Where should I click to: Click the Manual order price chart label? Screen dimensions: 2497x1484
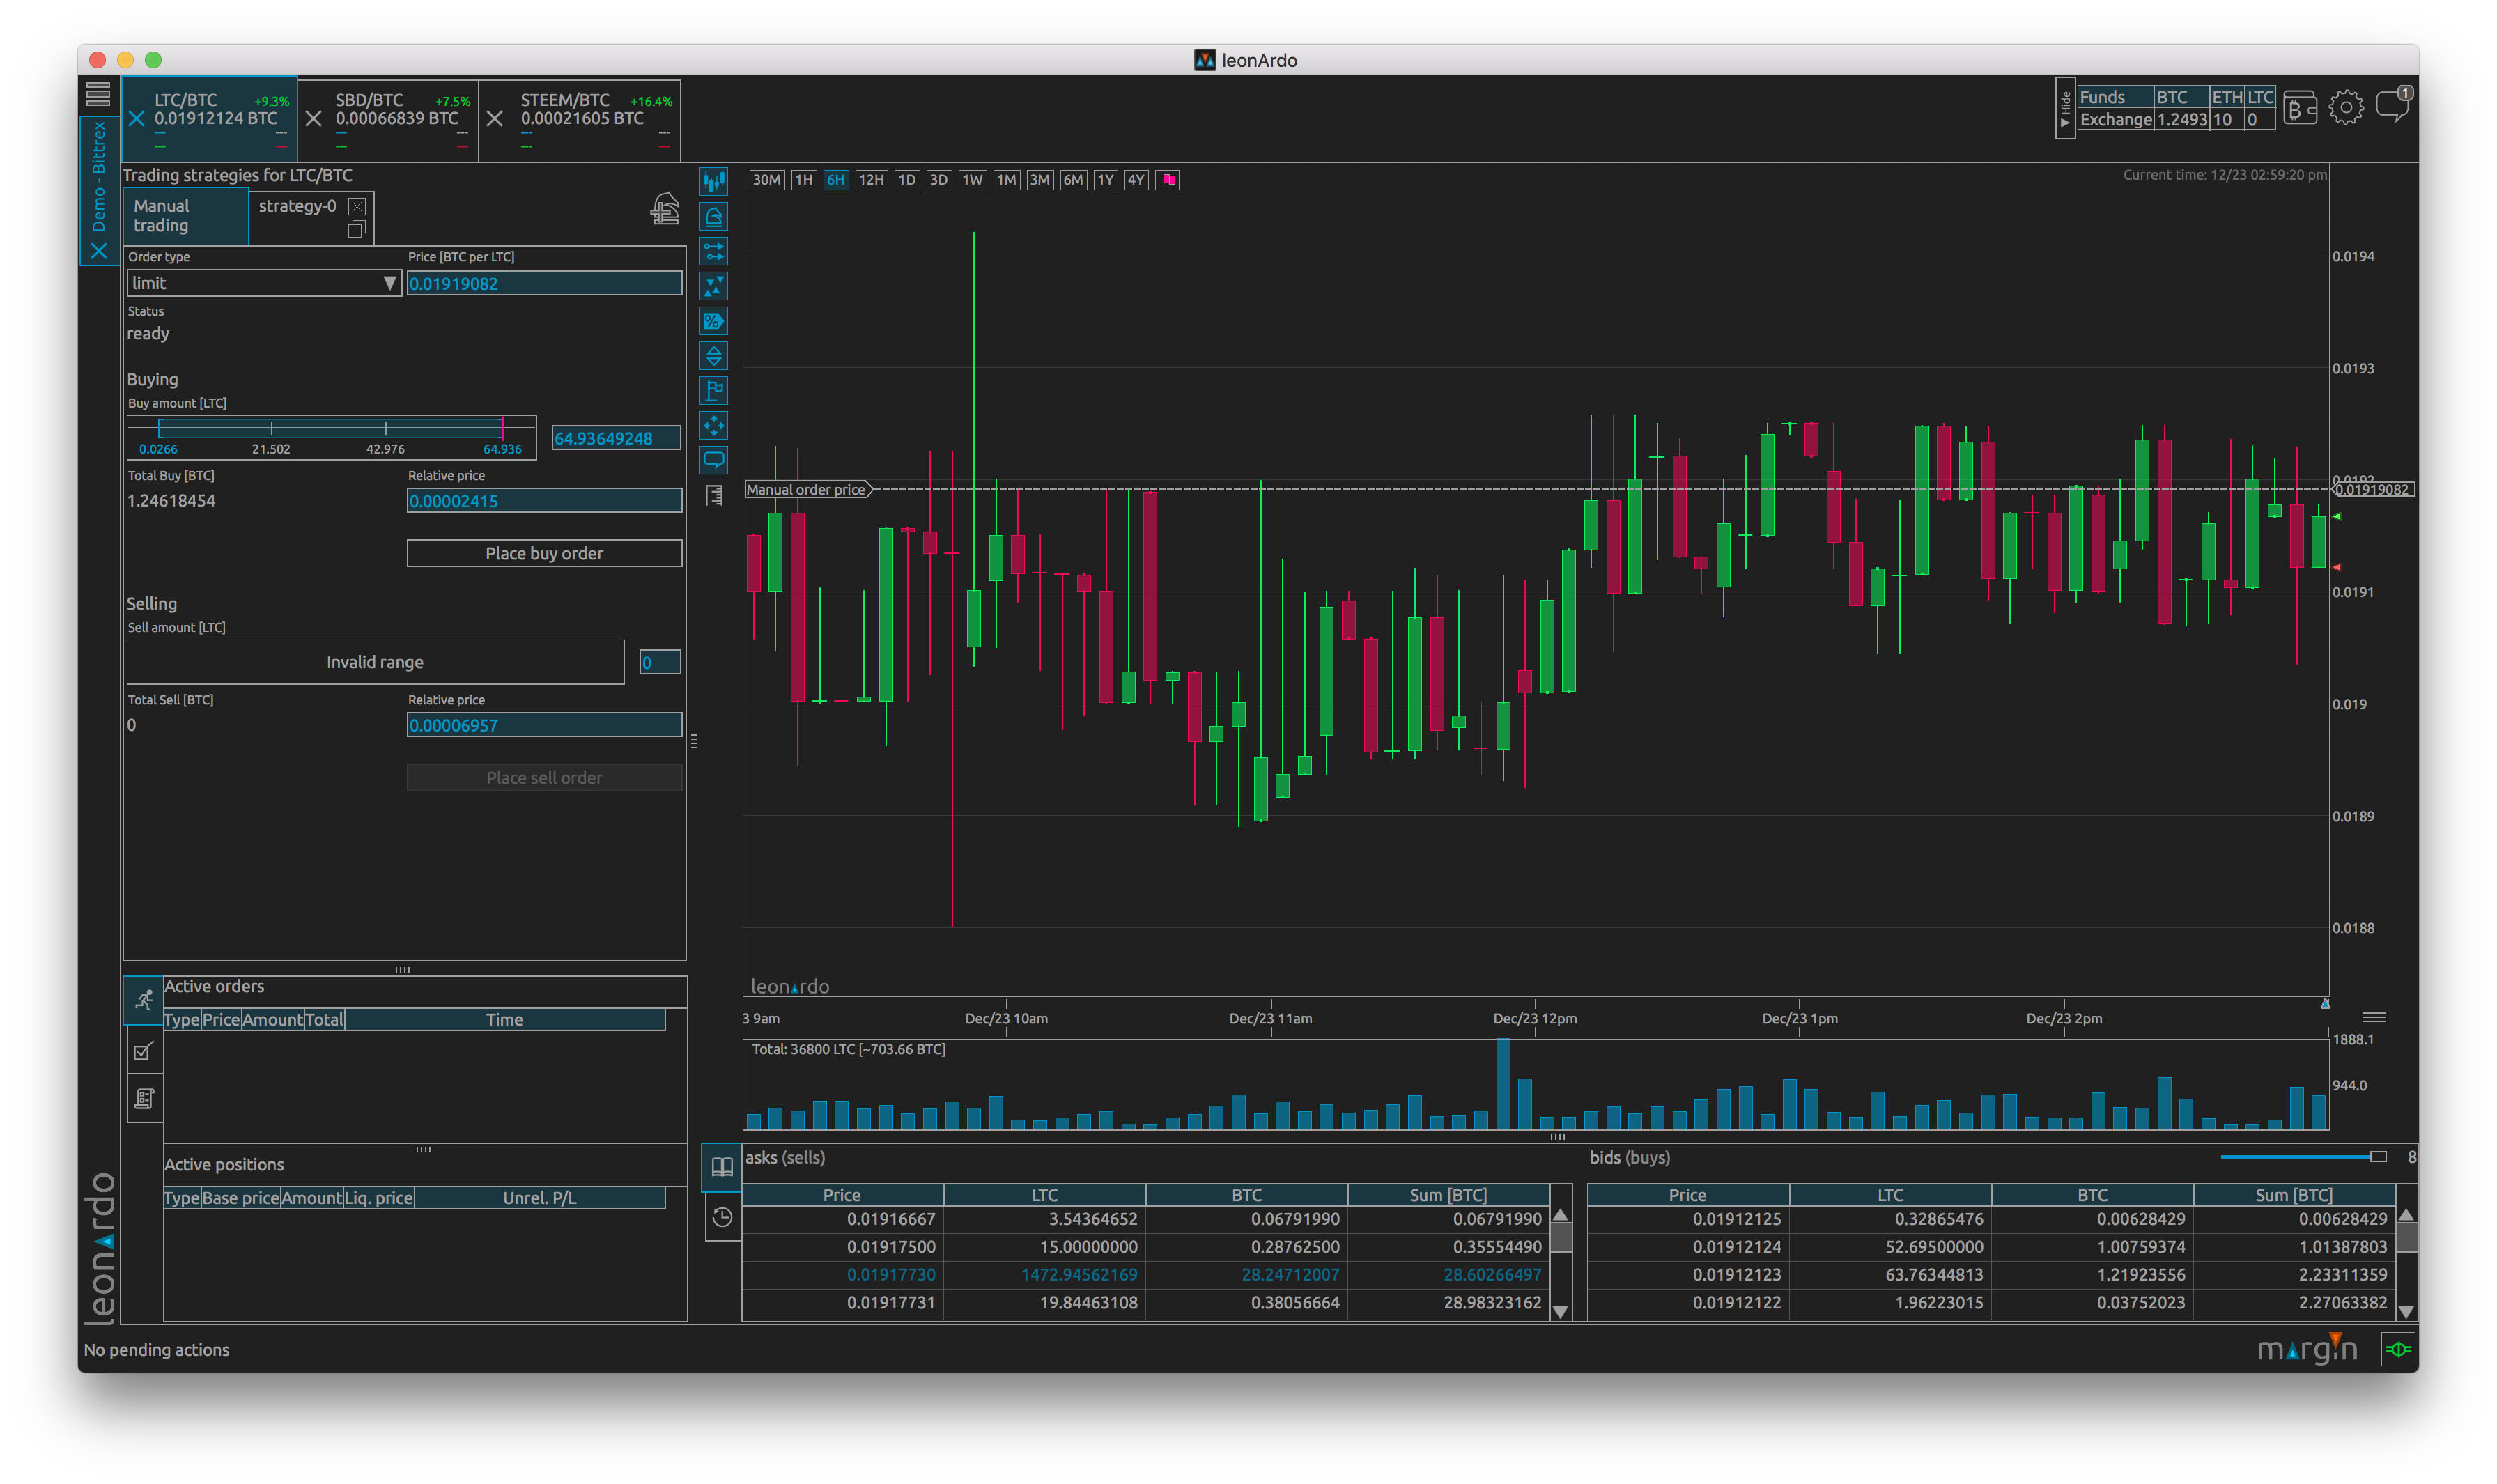[x=808, y=490]
